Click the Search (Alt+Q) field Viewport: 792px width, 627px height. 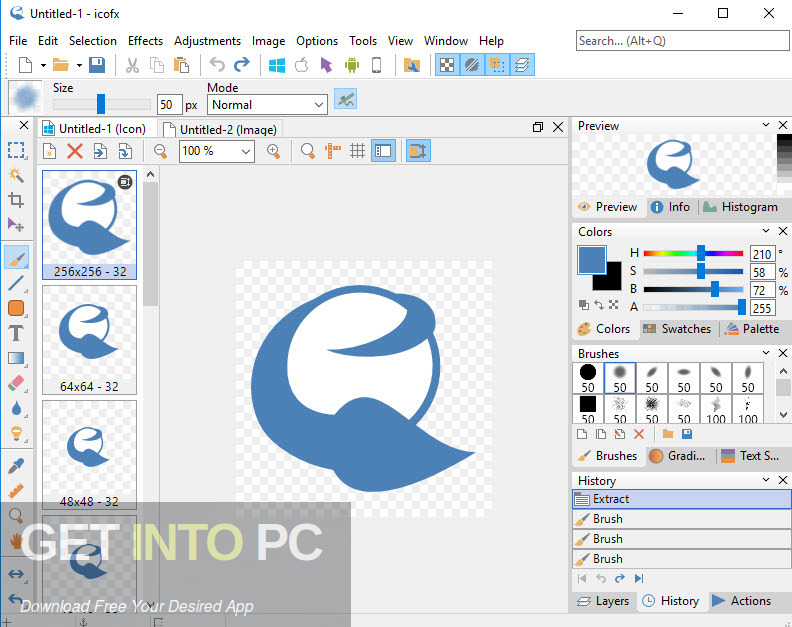[x=682, y=40]
